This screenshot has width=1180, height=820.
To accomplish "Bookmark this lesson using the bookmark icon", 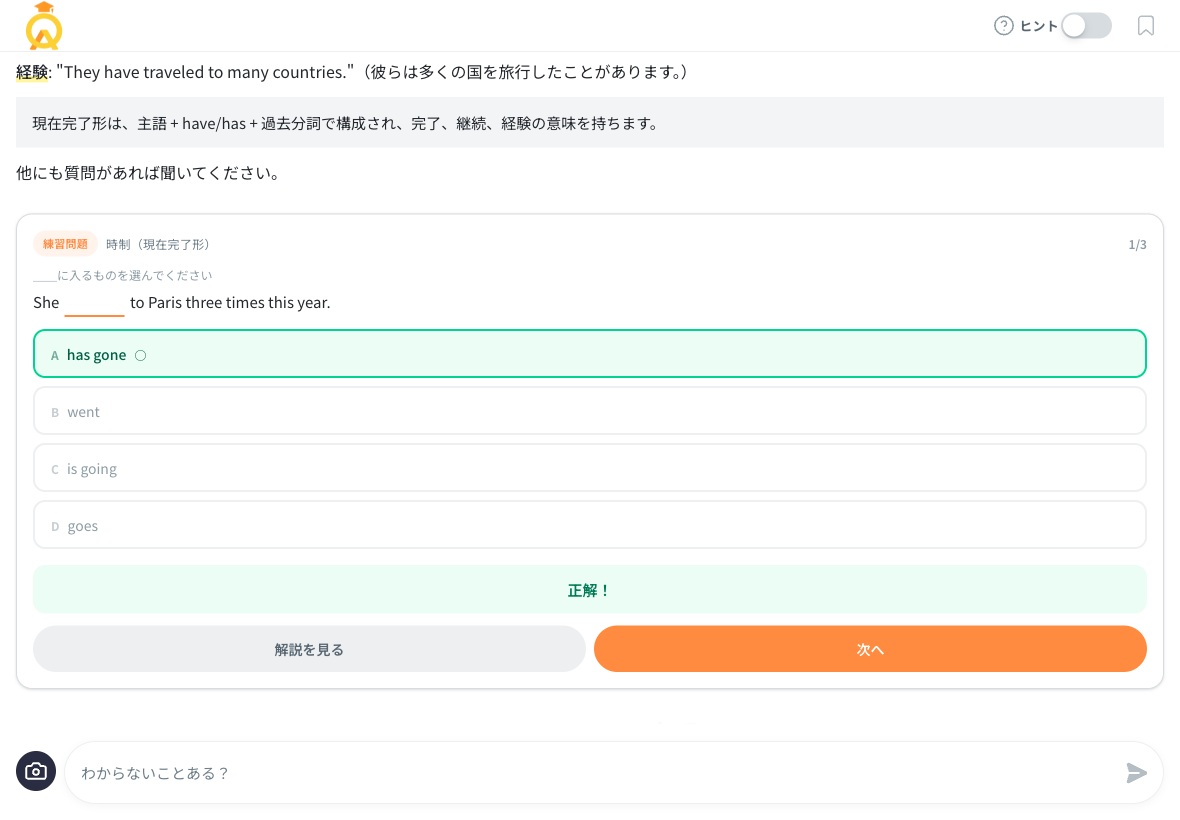I will pos(1145,26).
